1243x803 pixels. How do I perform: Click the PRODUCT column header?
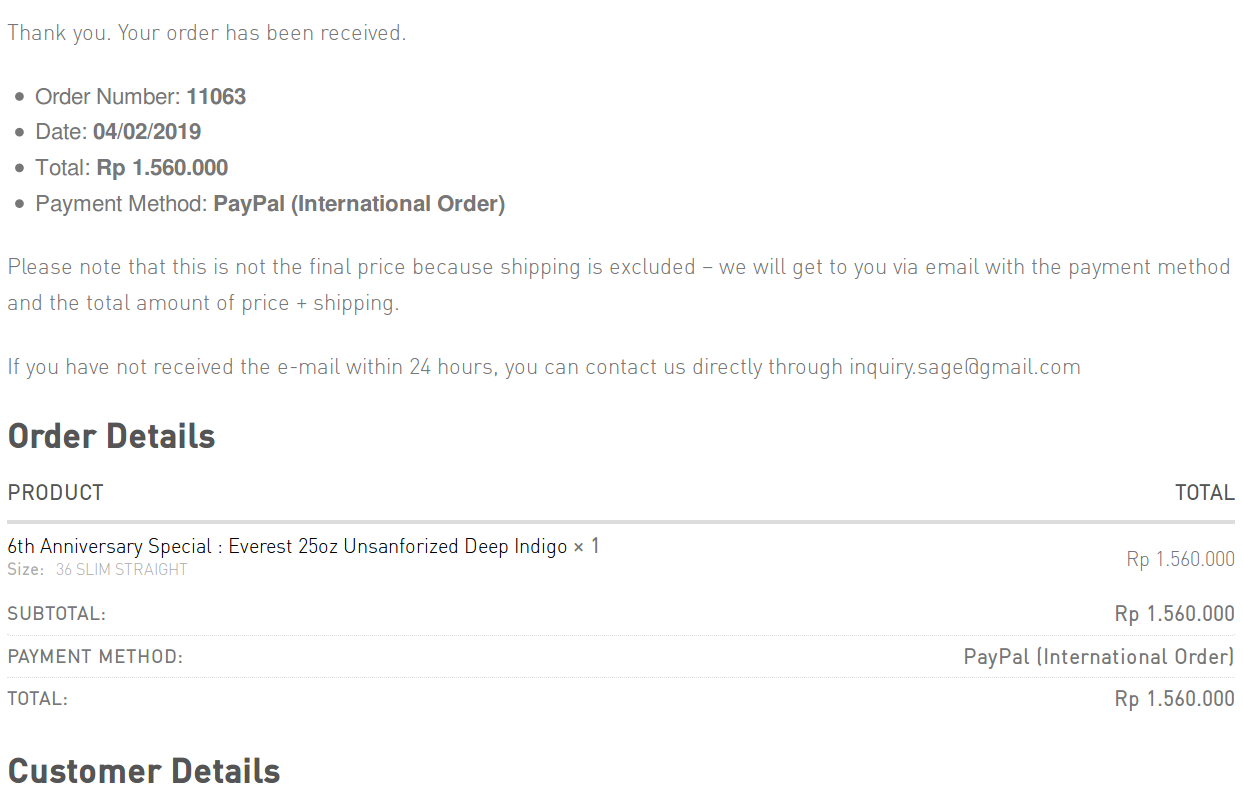(55, 493)
